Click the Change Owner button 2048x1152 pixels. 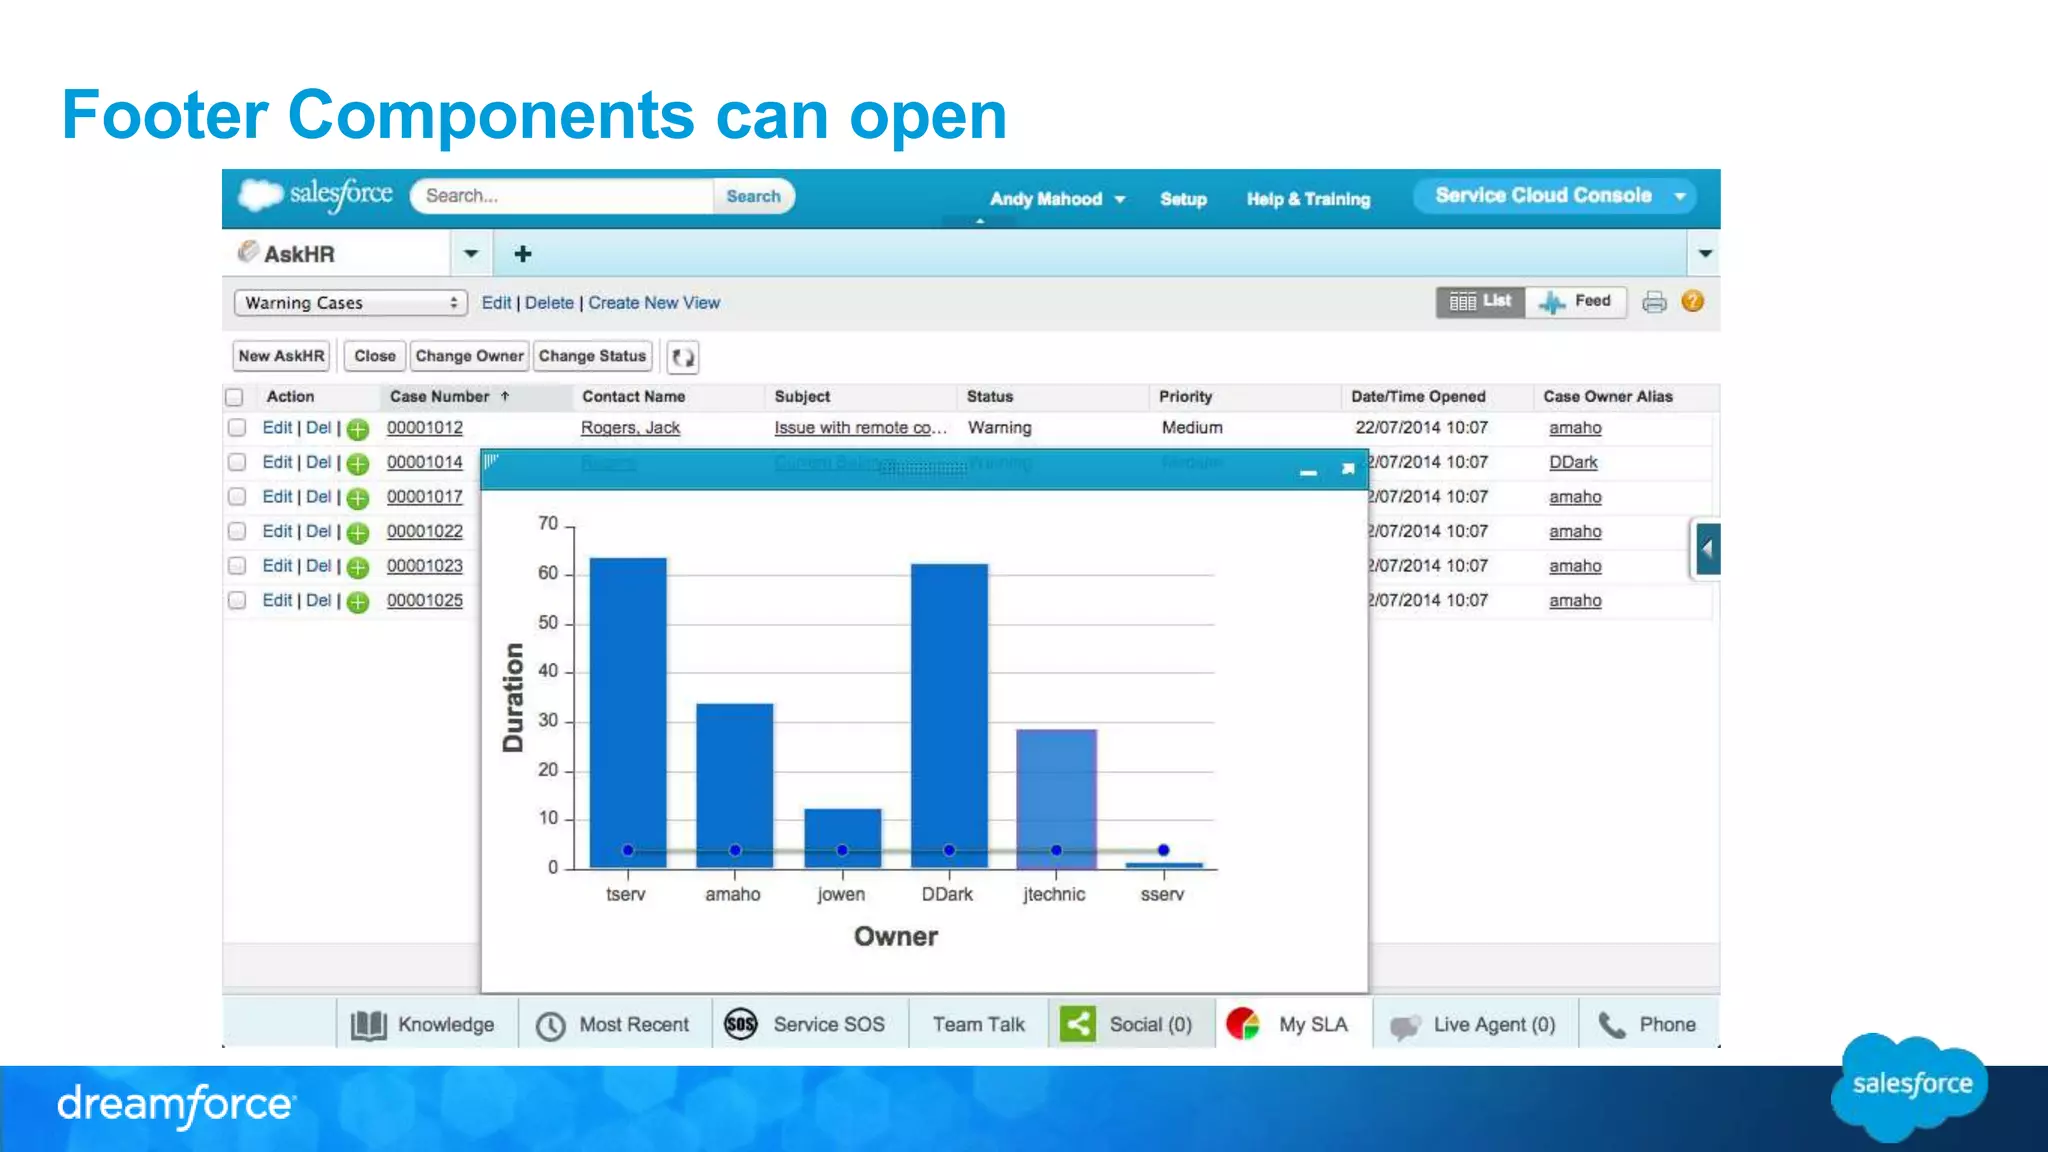[469, 356]
